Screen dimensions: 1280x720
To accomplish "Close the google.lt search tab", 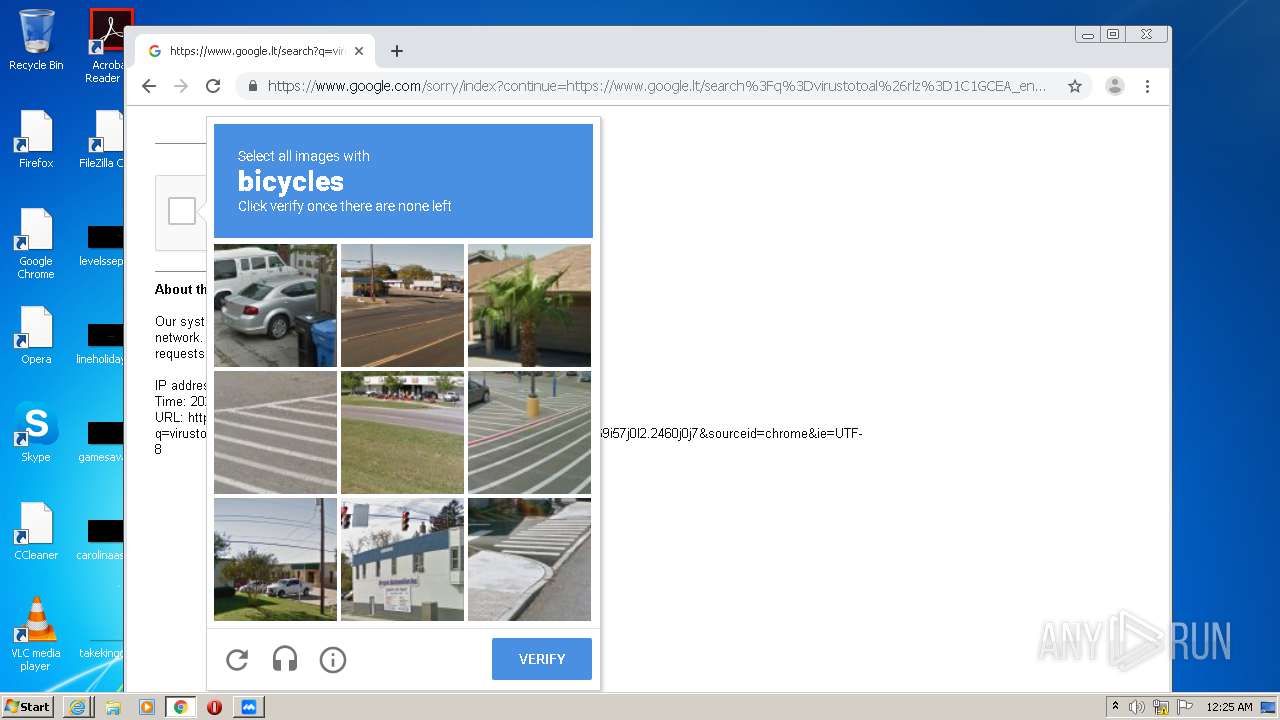I will (359, 51).
